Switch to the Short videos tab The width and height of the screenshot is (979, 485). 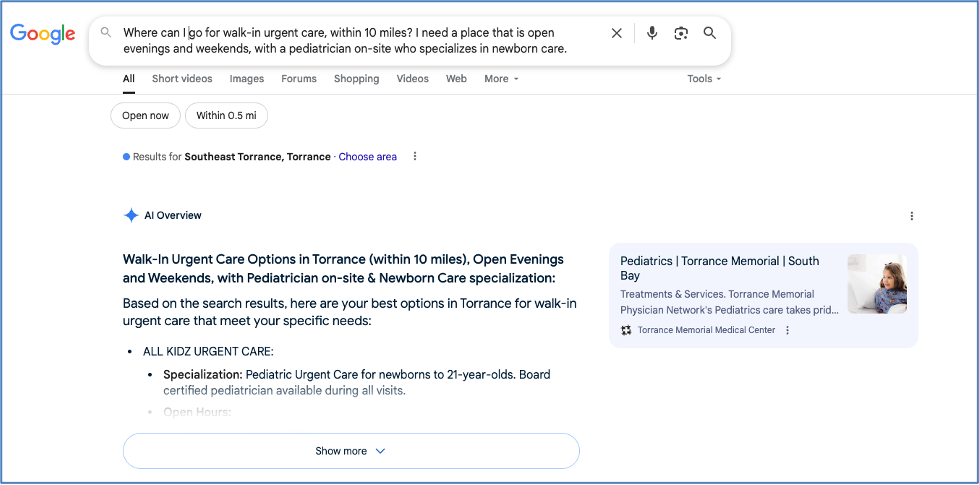pos(182,79)
